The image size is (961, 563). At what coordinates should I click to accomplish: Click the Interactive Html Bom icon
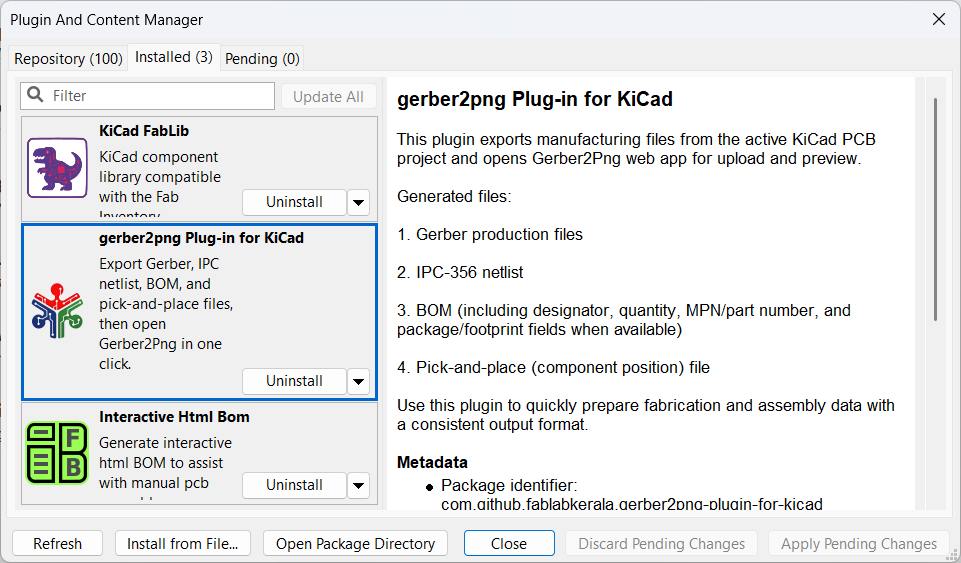point(57,453)
